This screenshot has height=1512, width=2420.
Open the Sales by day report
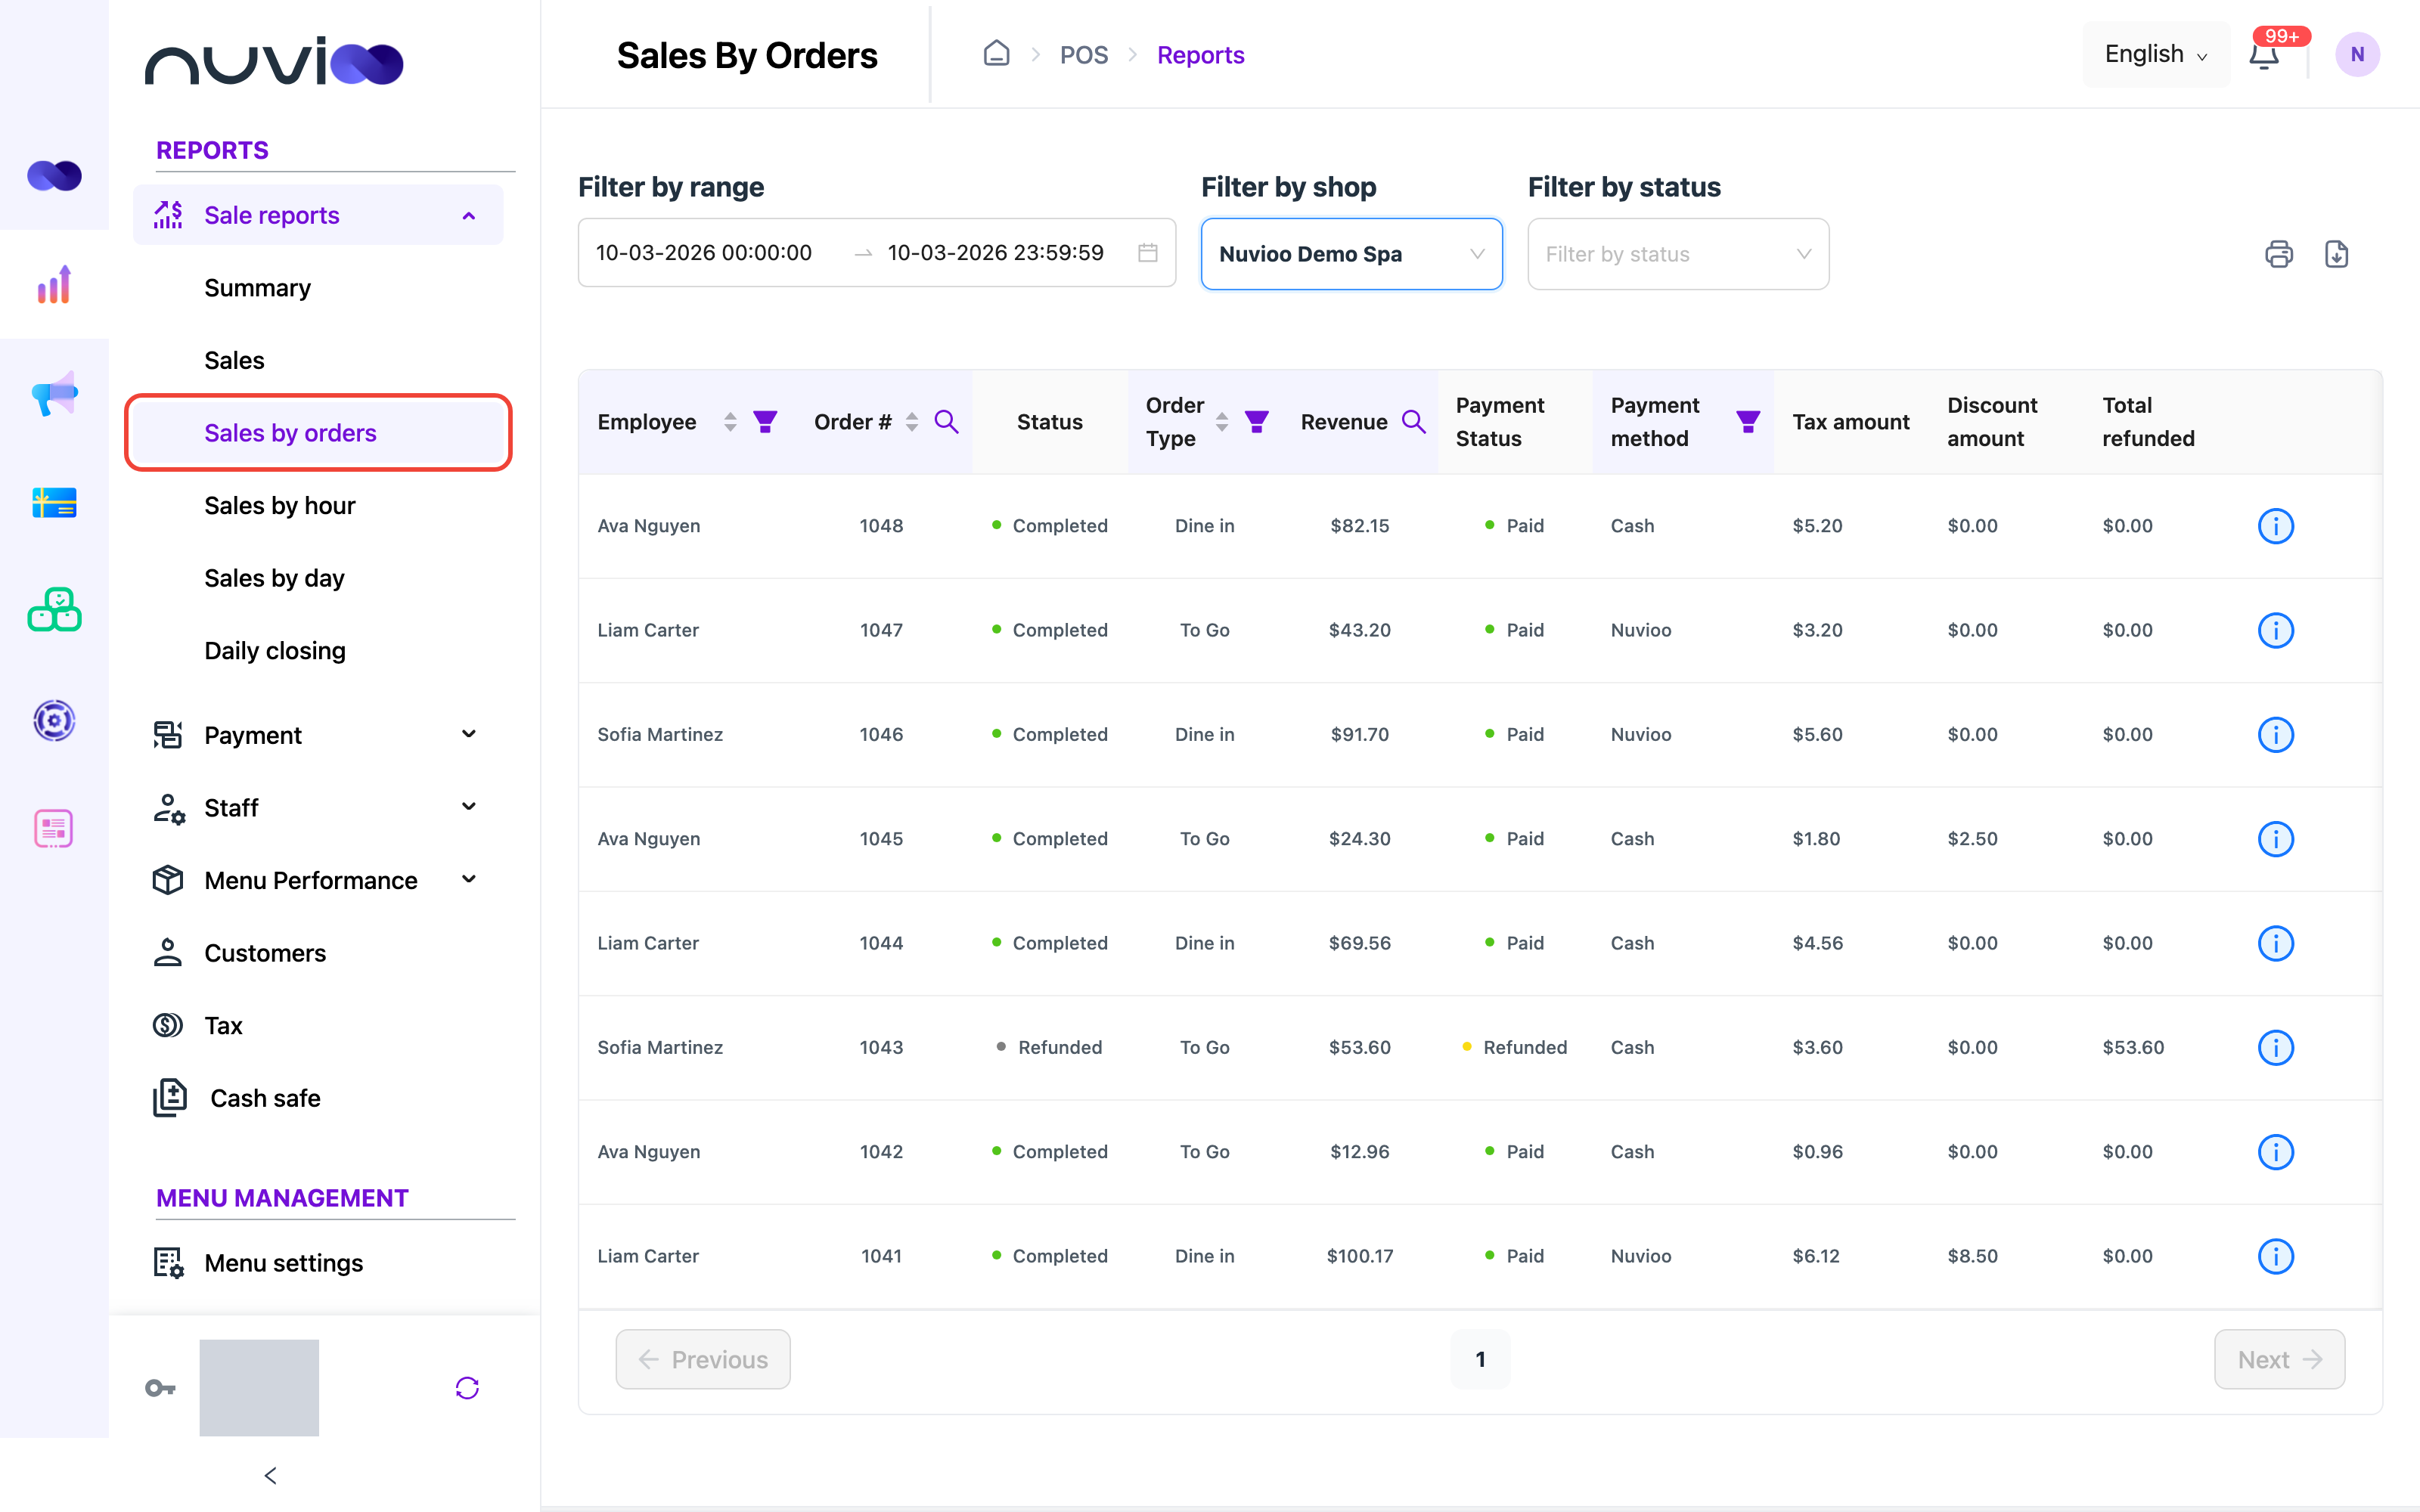tap(274, 578)
